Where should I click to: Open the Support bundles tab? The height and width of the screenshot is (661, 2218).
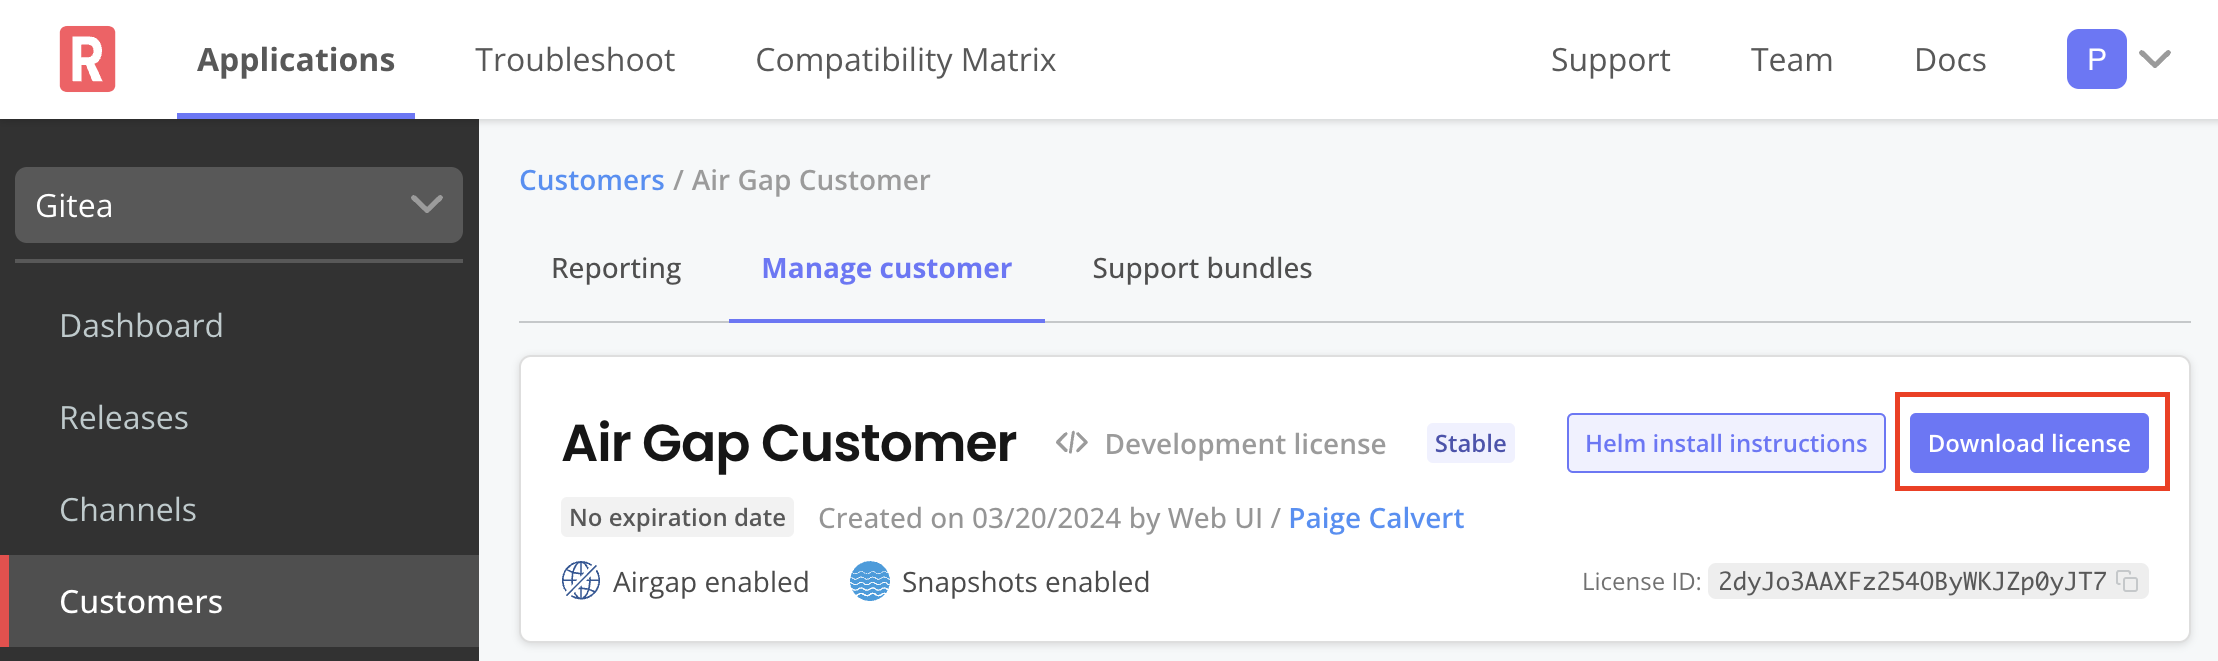tap(1201, 268)
